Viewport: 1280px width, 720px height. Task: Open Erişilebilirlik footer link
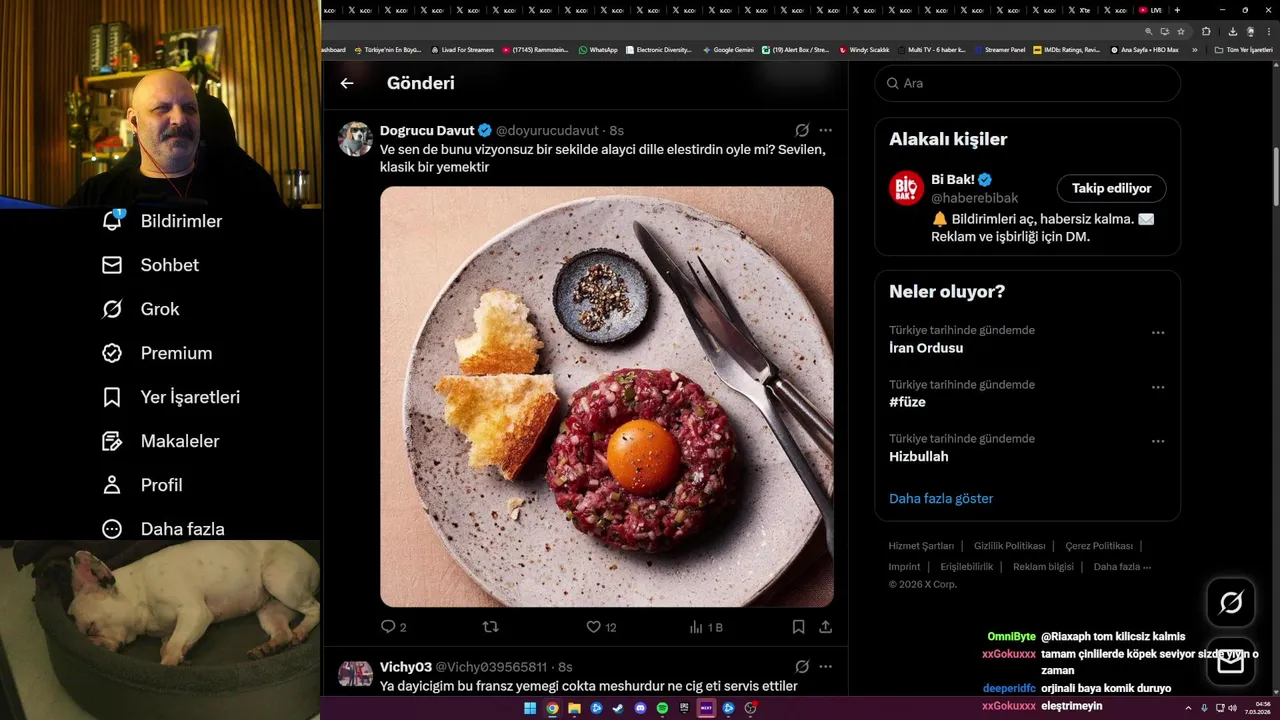(966, 566)
